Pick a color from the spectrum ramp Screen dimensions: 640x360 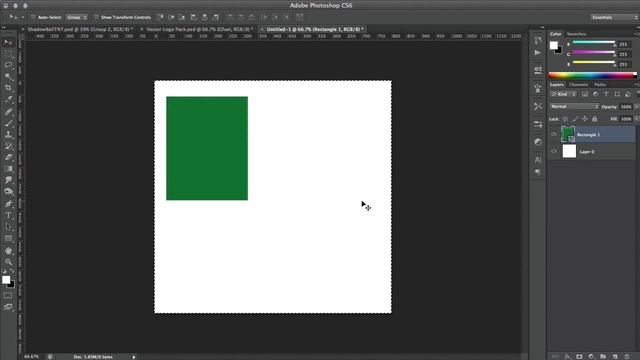(x=592, y=75)
